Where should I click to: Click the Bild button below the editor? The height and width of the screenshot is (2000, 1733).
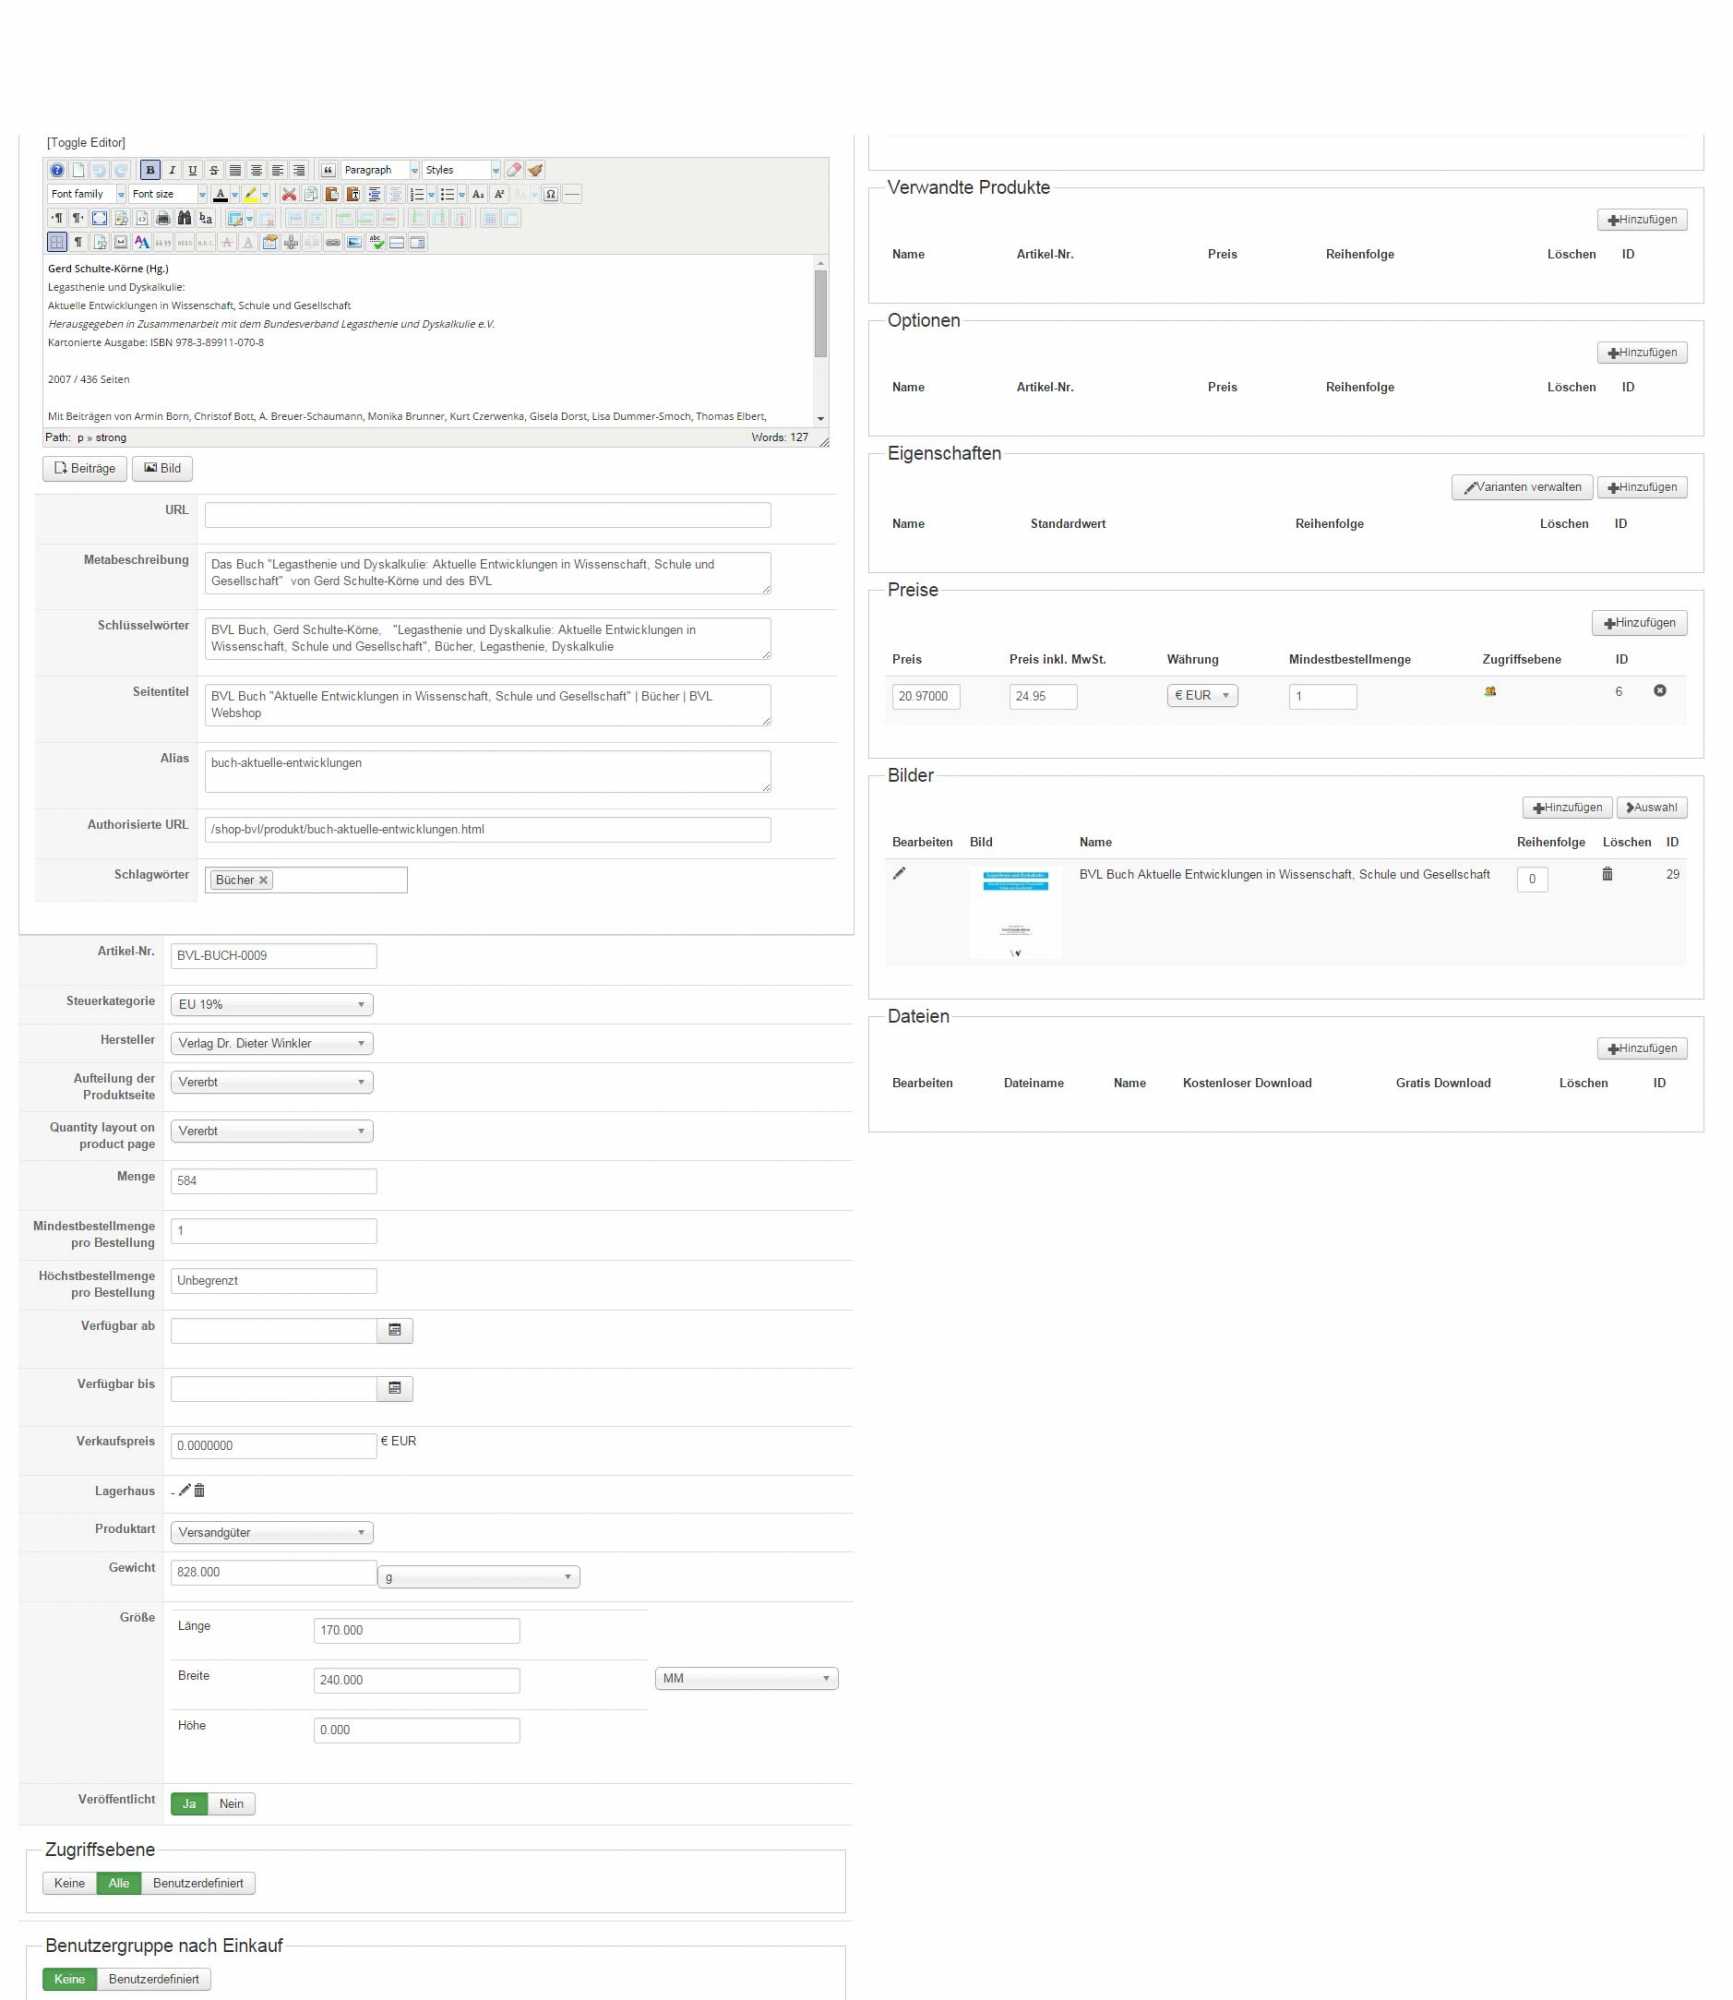(x=163, y=468)
